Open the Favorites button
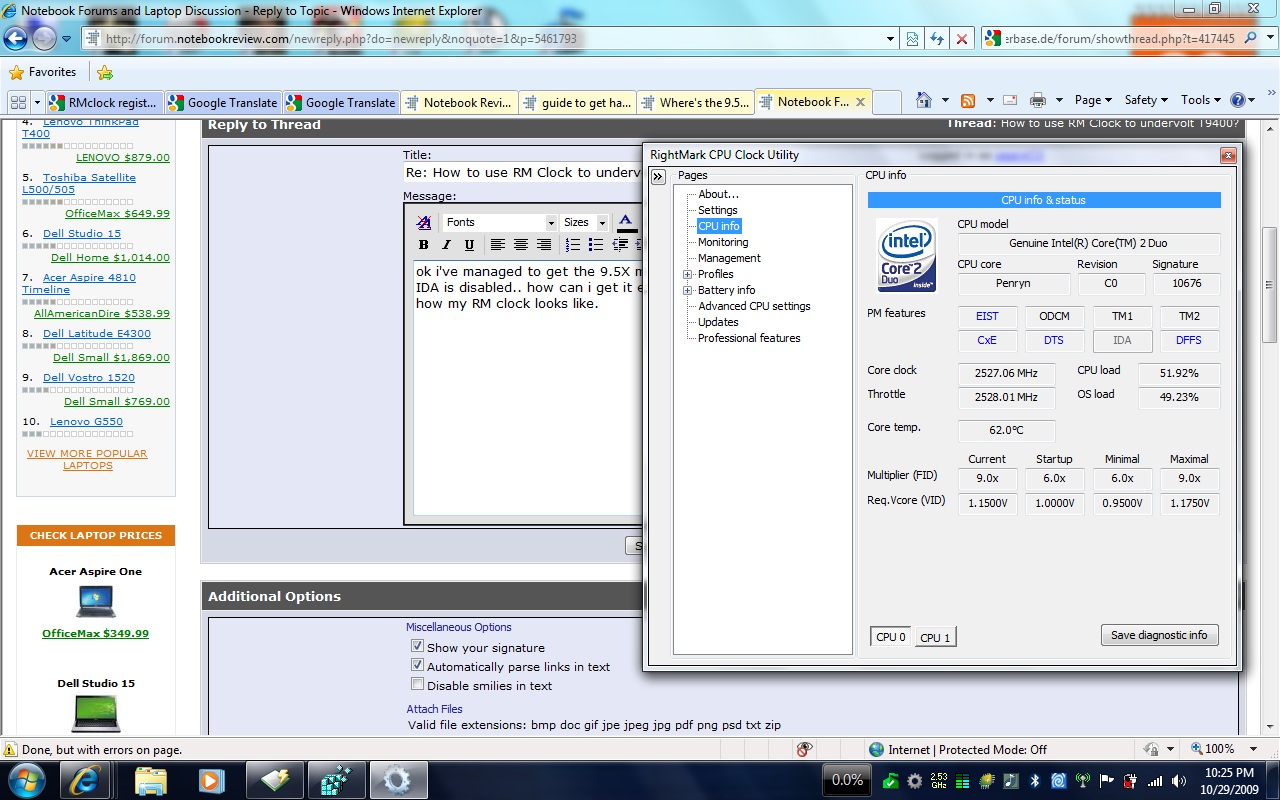This screenshot has width=1280, height=800. click(x=42, y=72)
